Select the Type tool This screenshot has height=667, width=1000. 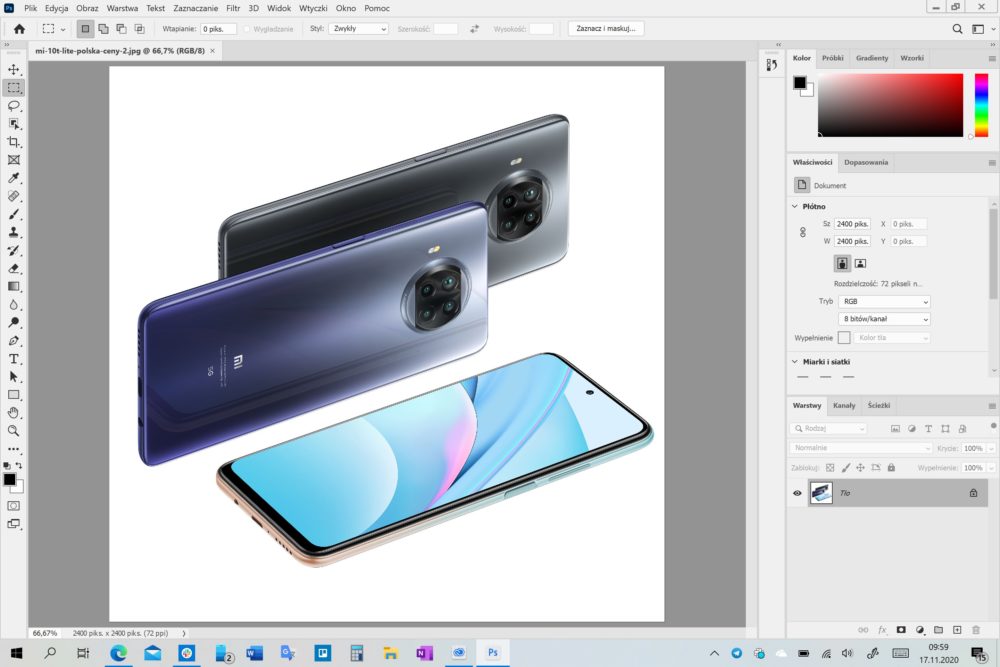(13, 358)
